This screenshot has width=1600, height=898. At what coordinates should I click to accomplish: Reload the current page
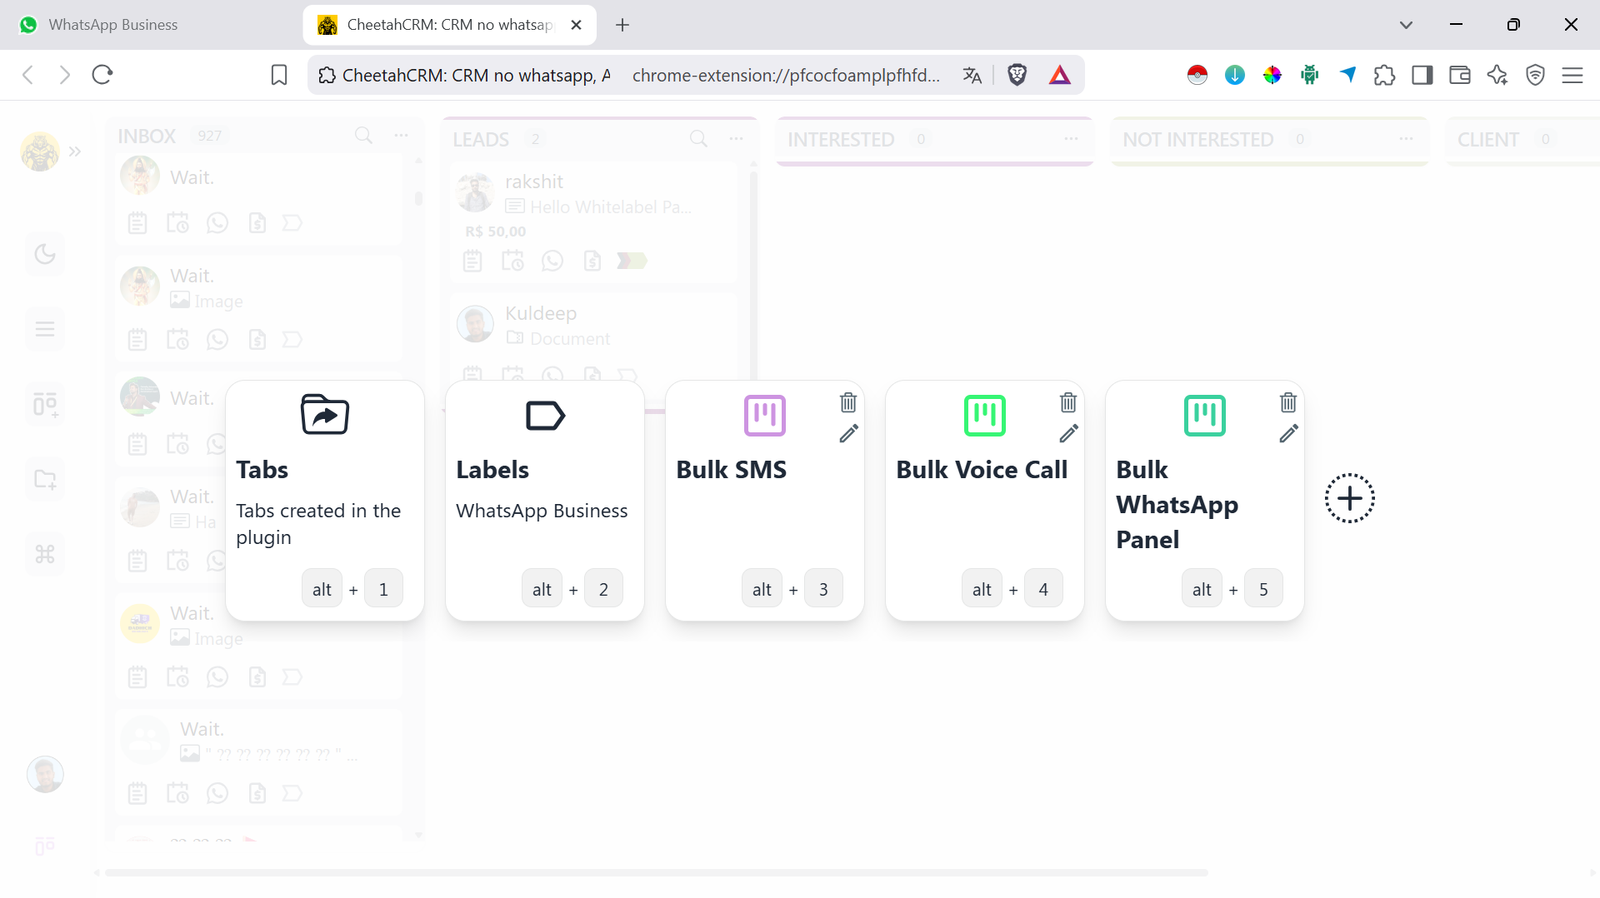(102, 75)
